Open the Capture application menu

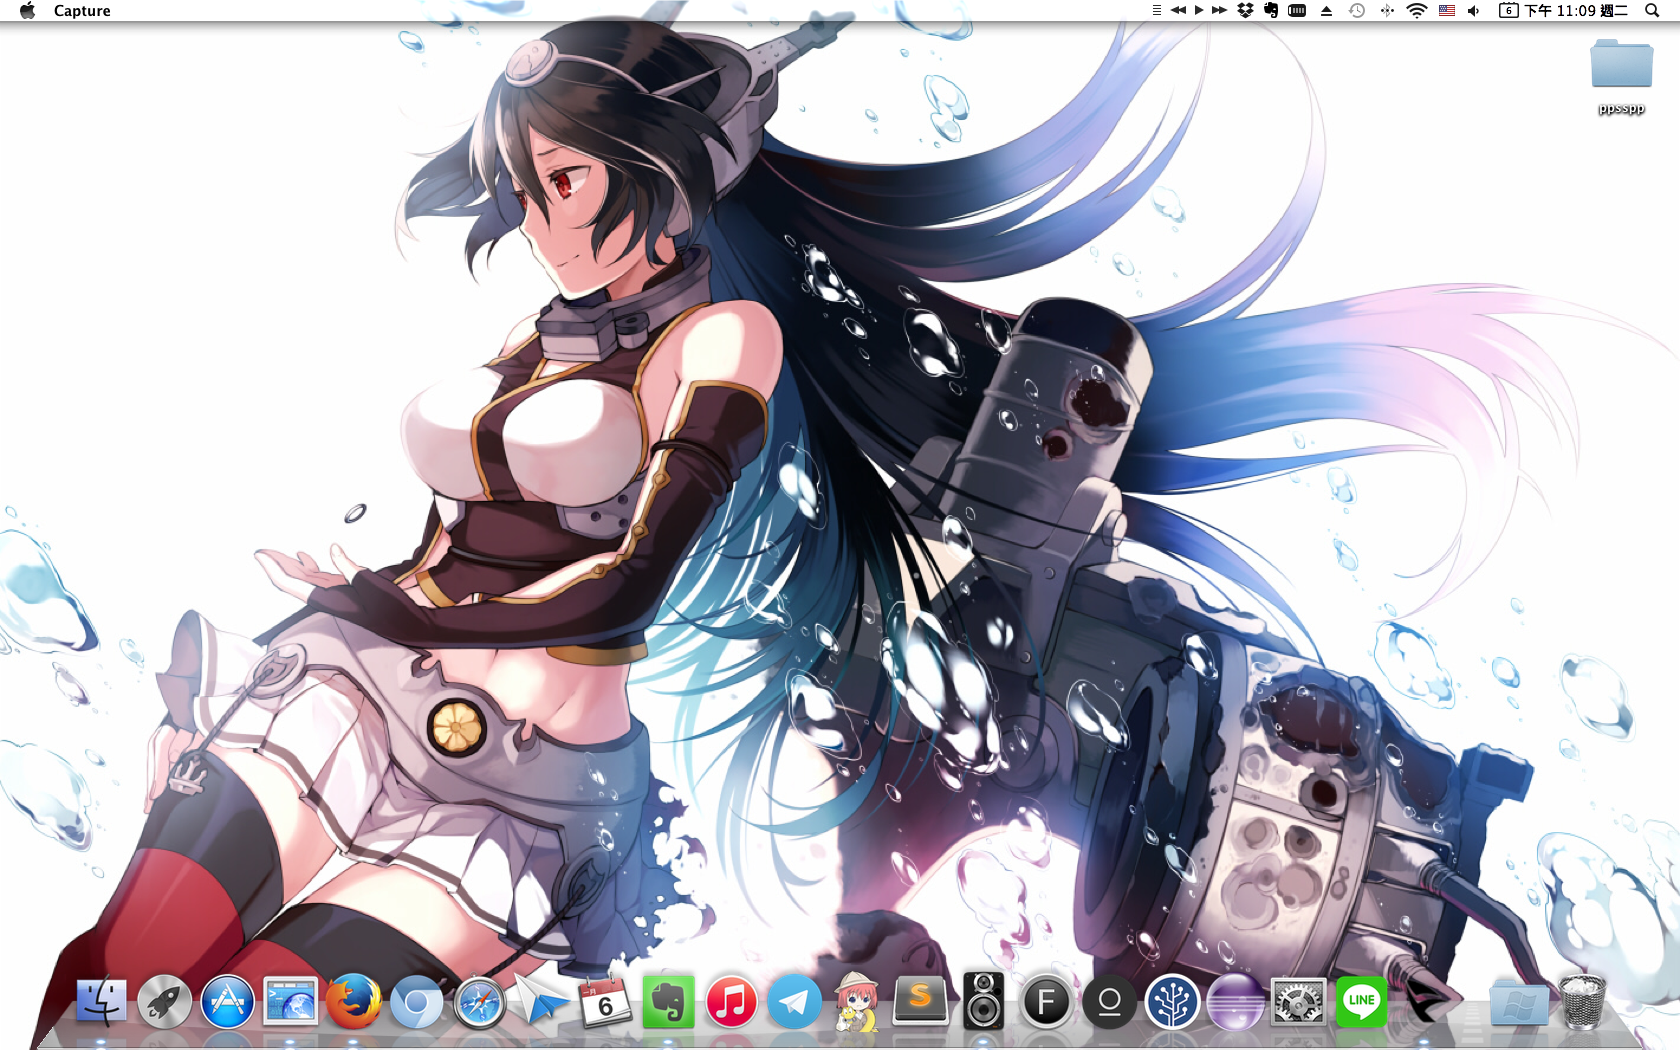pyautogui.click(x=82, y=10)
